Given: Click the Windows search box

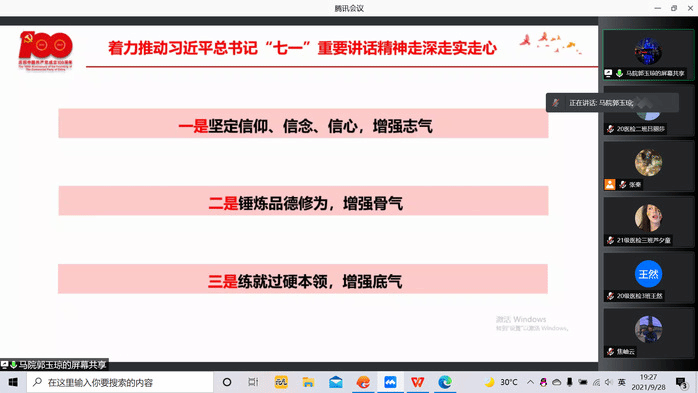Looking at the screenshot, I should pos(120,382).
